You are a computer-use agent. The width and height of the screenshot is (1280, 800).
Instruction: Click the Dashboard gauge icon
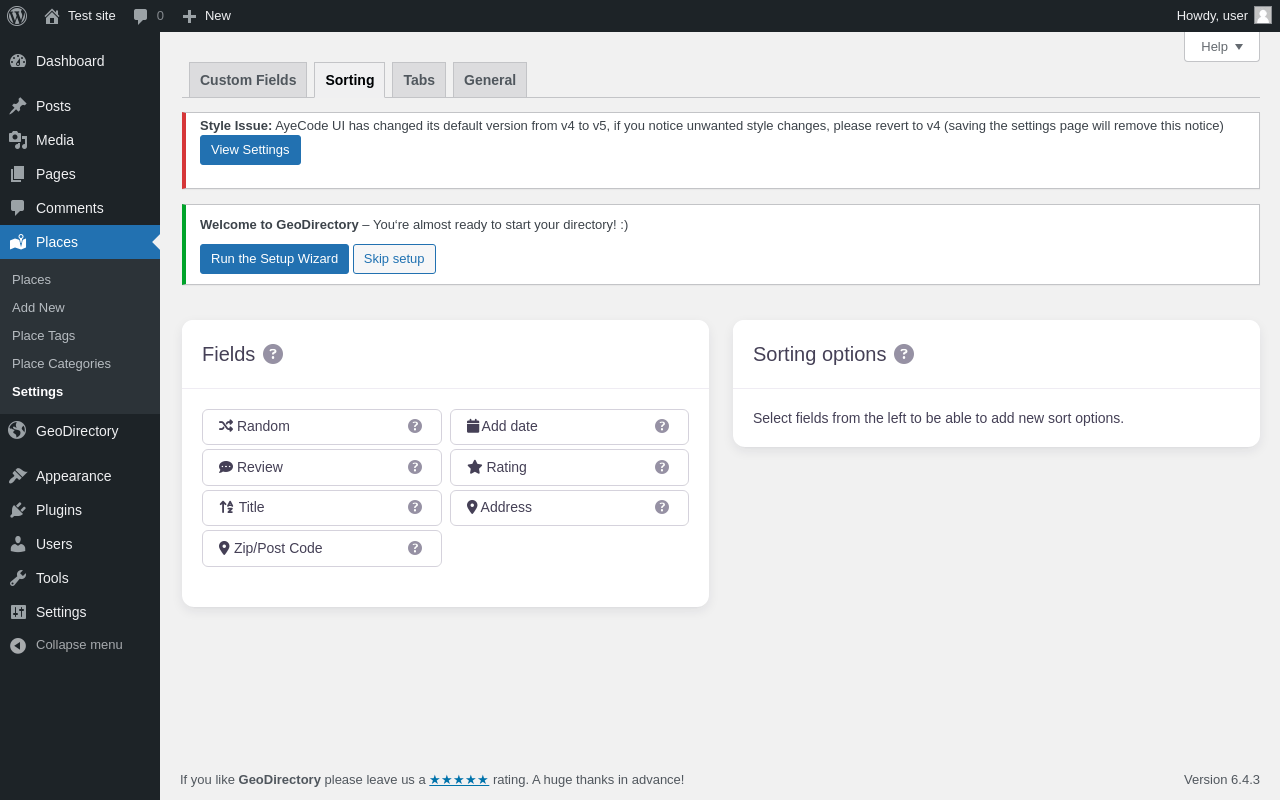pos(18,61)
